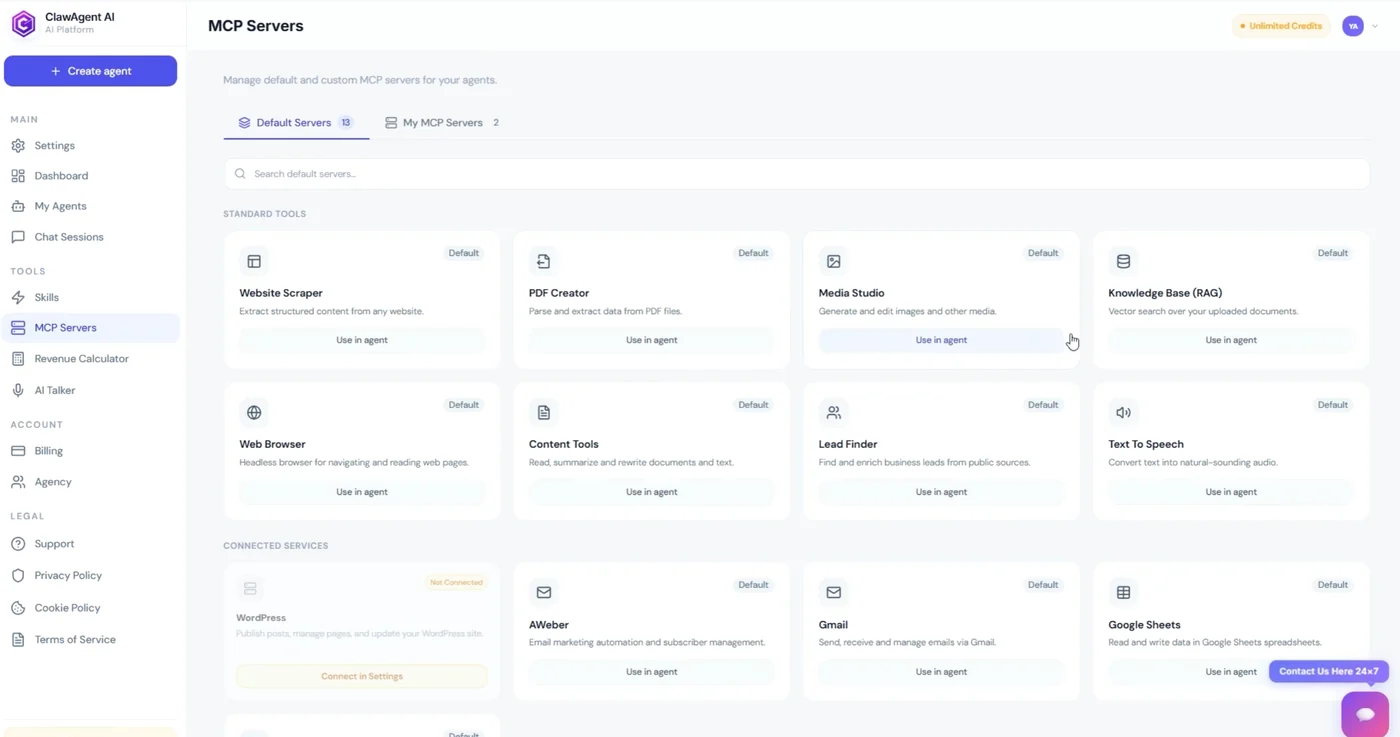Click the Media Studio card title
The width and height of the screenshot is (1400, 737).
pyautogui.click(x=851, y=293)
